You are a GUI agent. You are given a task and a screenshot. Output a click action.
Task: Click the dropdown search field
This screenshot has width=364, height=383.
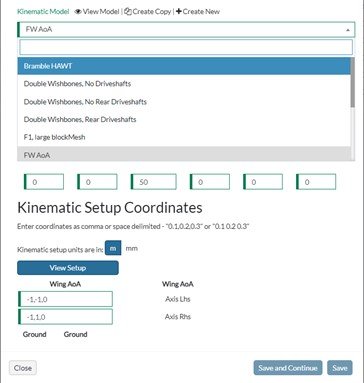tap(186, 47)
